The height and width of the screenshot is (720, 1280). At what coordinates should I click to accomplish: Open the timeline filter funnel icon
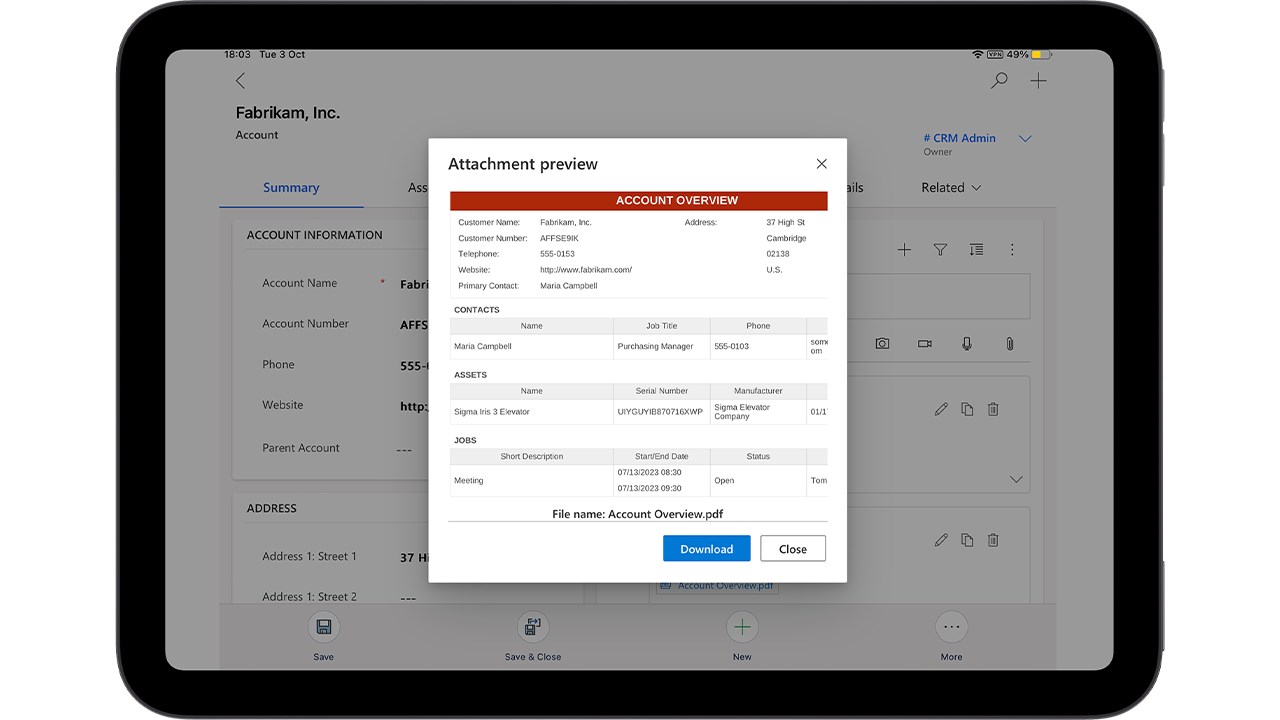pyautogui.click(x=940, y=250)
